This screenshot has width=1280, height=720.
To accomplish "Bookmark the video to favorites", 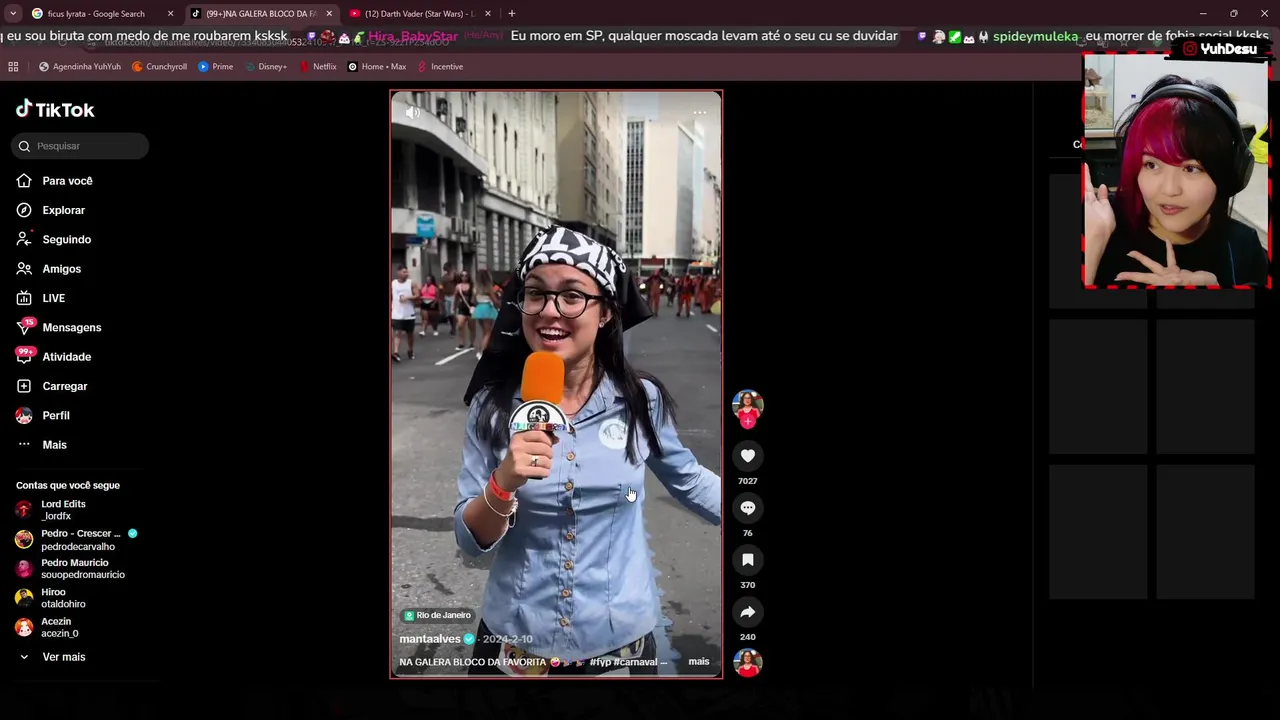I will [x=748, y=560].
